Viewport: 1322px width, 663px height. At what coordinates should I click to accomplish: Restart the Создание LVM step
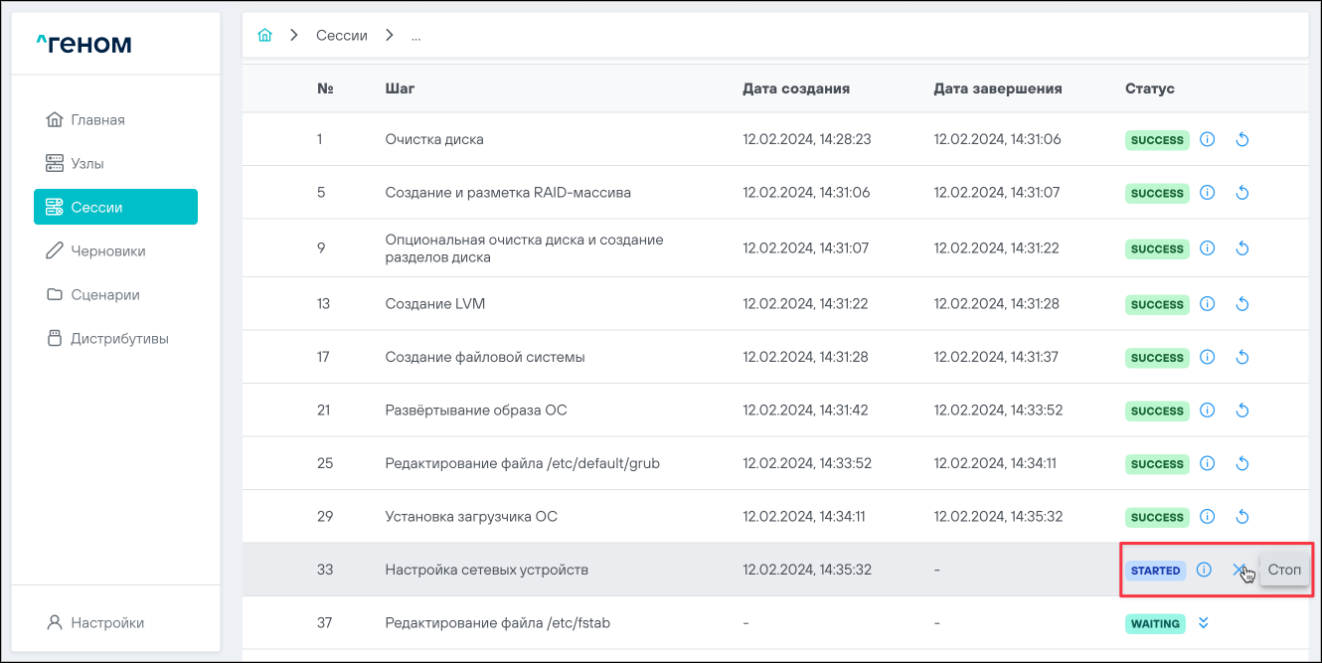click(x=1242, y=304)
